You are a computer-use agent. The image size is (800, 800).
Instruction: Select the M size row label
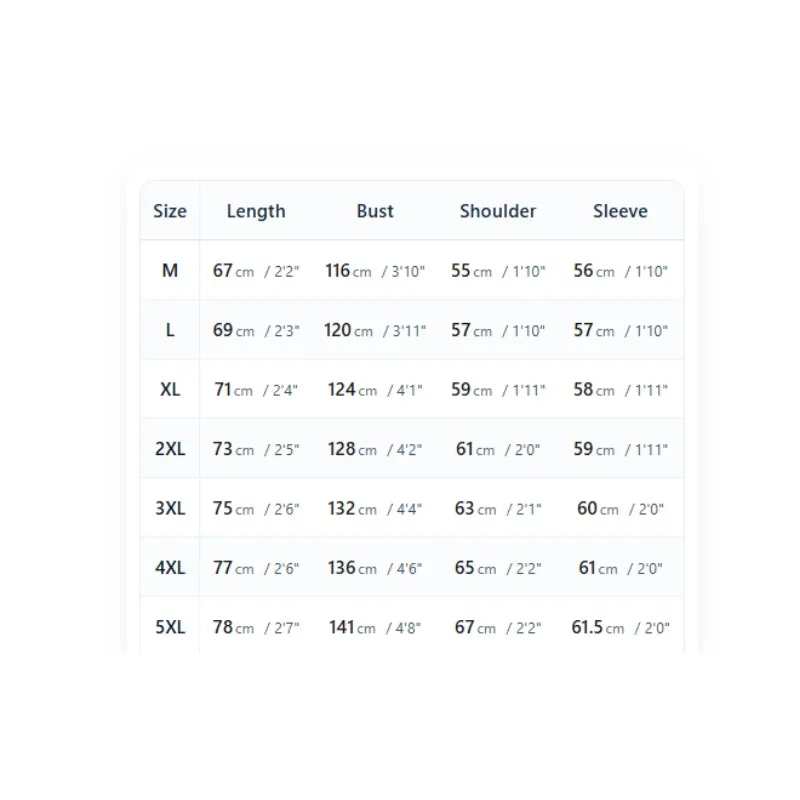170,270
